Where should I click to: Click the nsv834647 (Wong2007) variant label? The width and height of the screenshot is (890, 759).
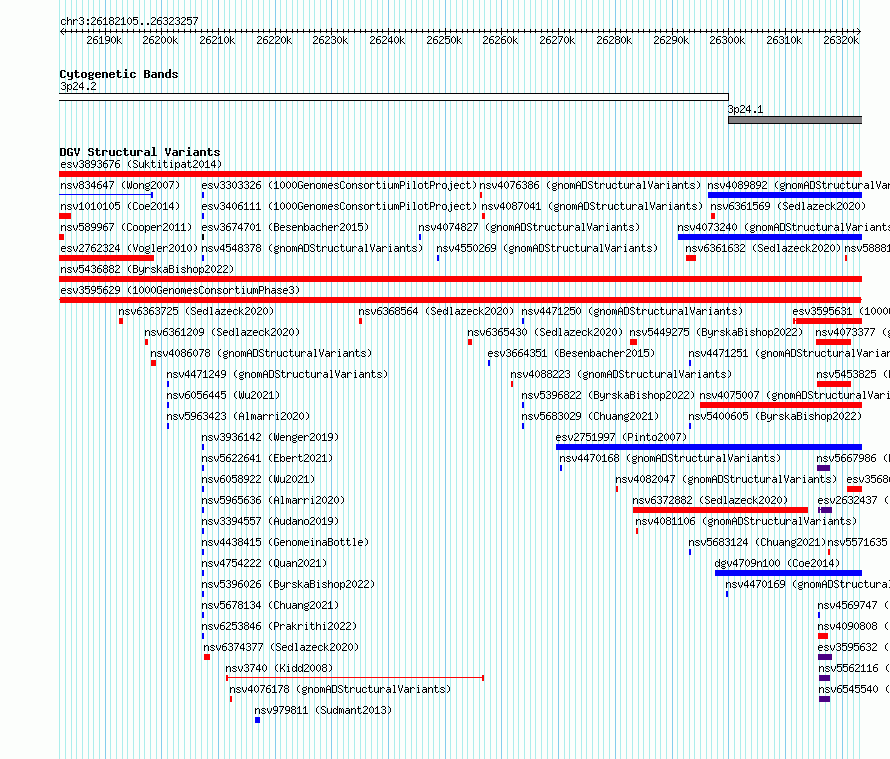point(120,186)
